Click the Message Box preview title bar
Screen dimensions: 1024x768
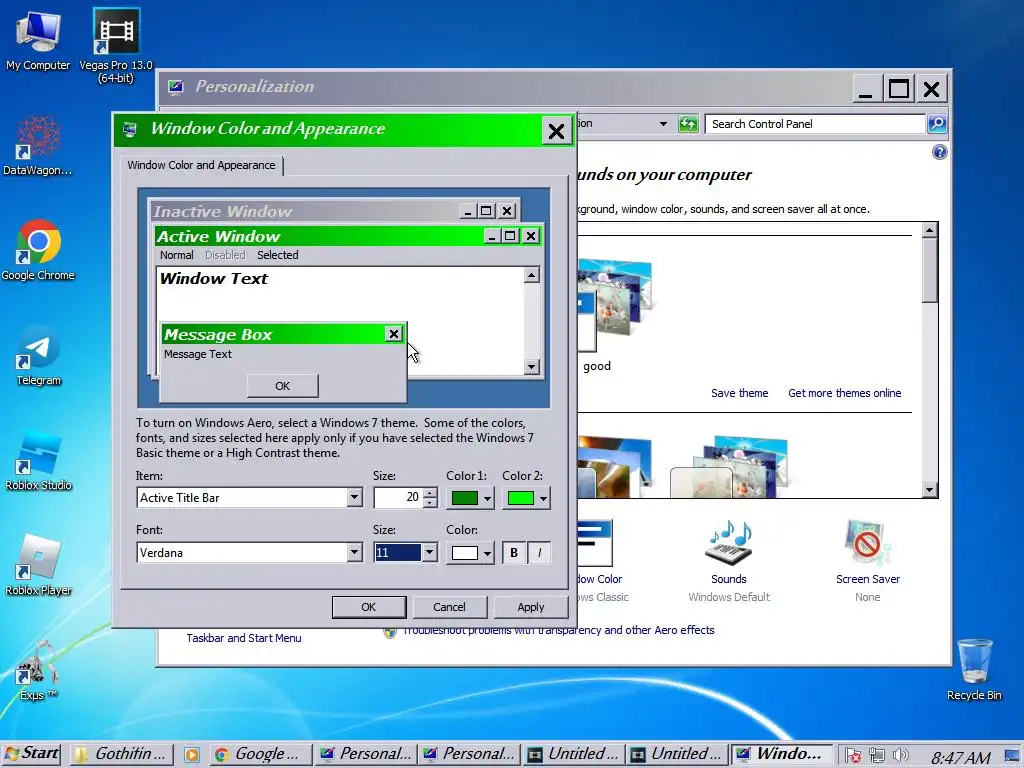tap(273, 334)
